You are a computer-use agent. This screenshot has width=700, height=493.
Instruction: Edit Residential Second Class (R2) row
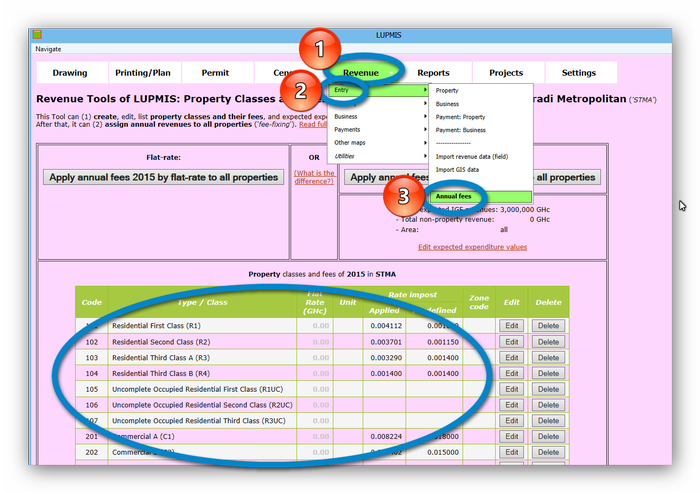click(512, 342)
